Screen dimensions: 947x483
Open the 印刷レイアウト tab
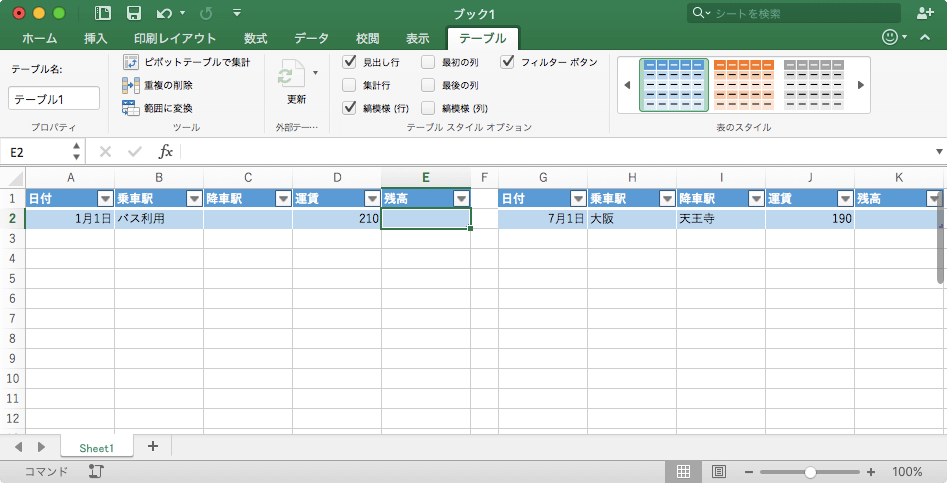(175, 38)
